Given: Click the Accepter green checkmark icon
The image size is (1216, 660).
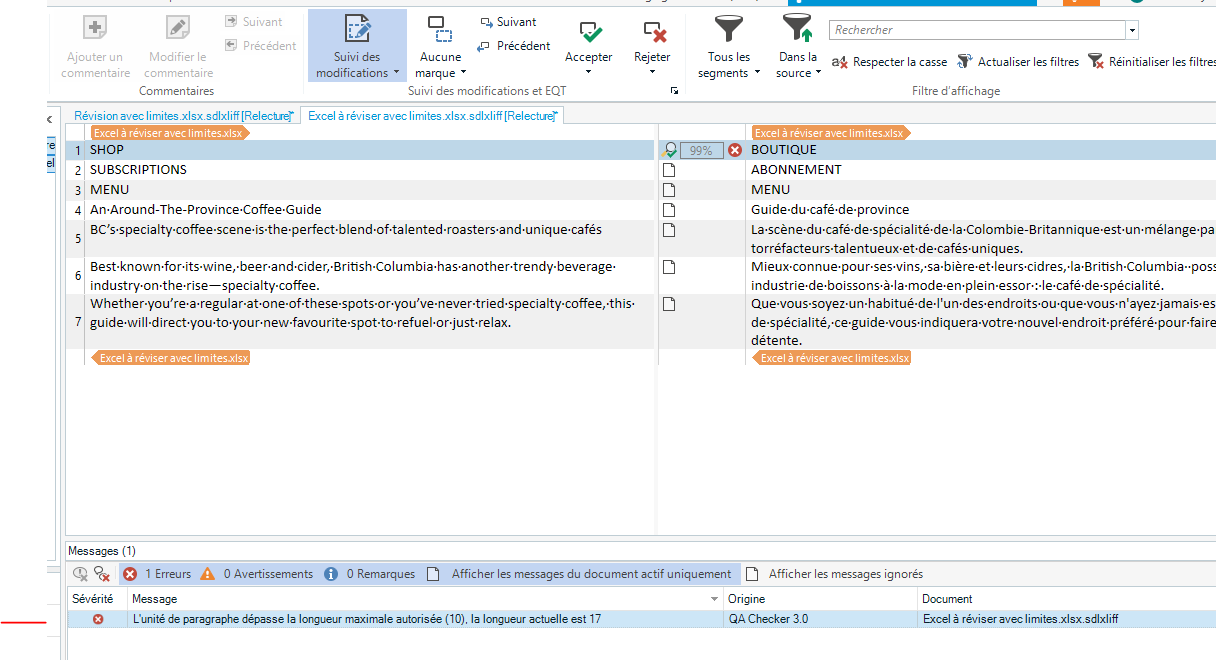Looking at the screenshot, I should tap(589, 31).
